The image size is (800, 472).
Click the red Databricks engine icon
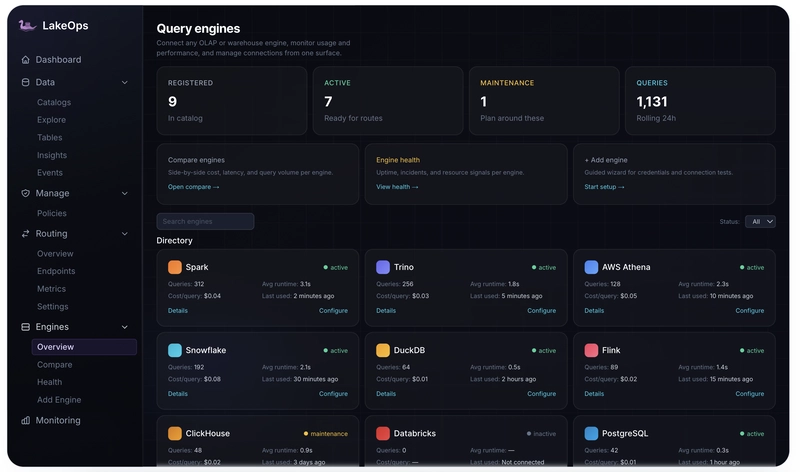pos(383,434)
